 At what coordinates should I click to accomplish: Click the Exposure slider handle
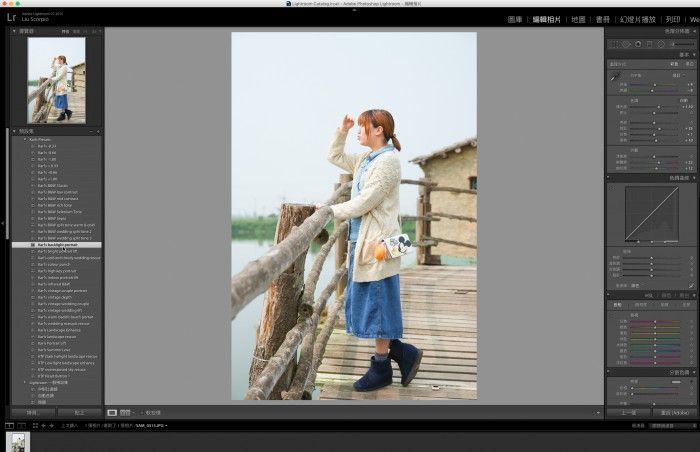tap(659, 107)
